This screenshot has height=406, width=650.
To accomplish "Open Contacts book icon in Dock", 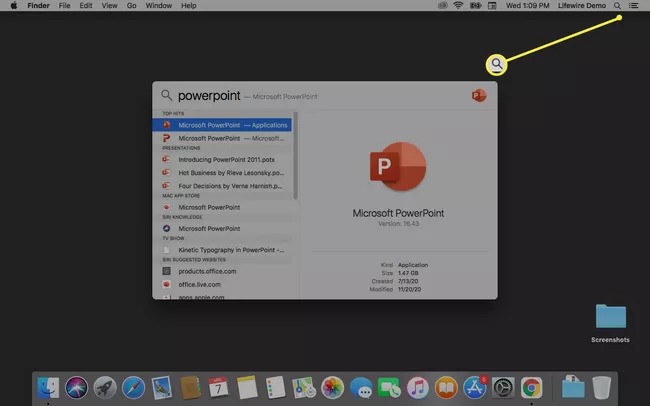I will (190, 388).
